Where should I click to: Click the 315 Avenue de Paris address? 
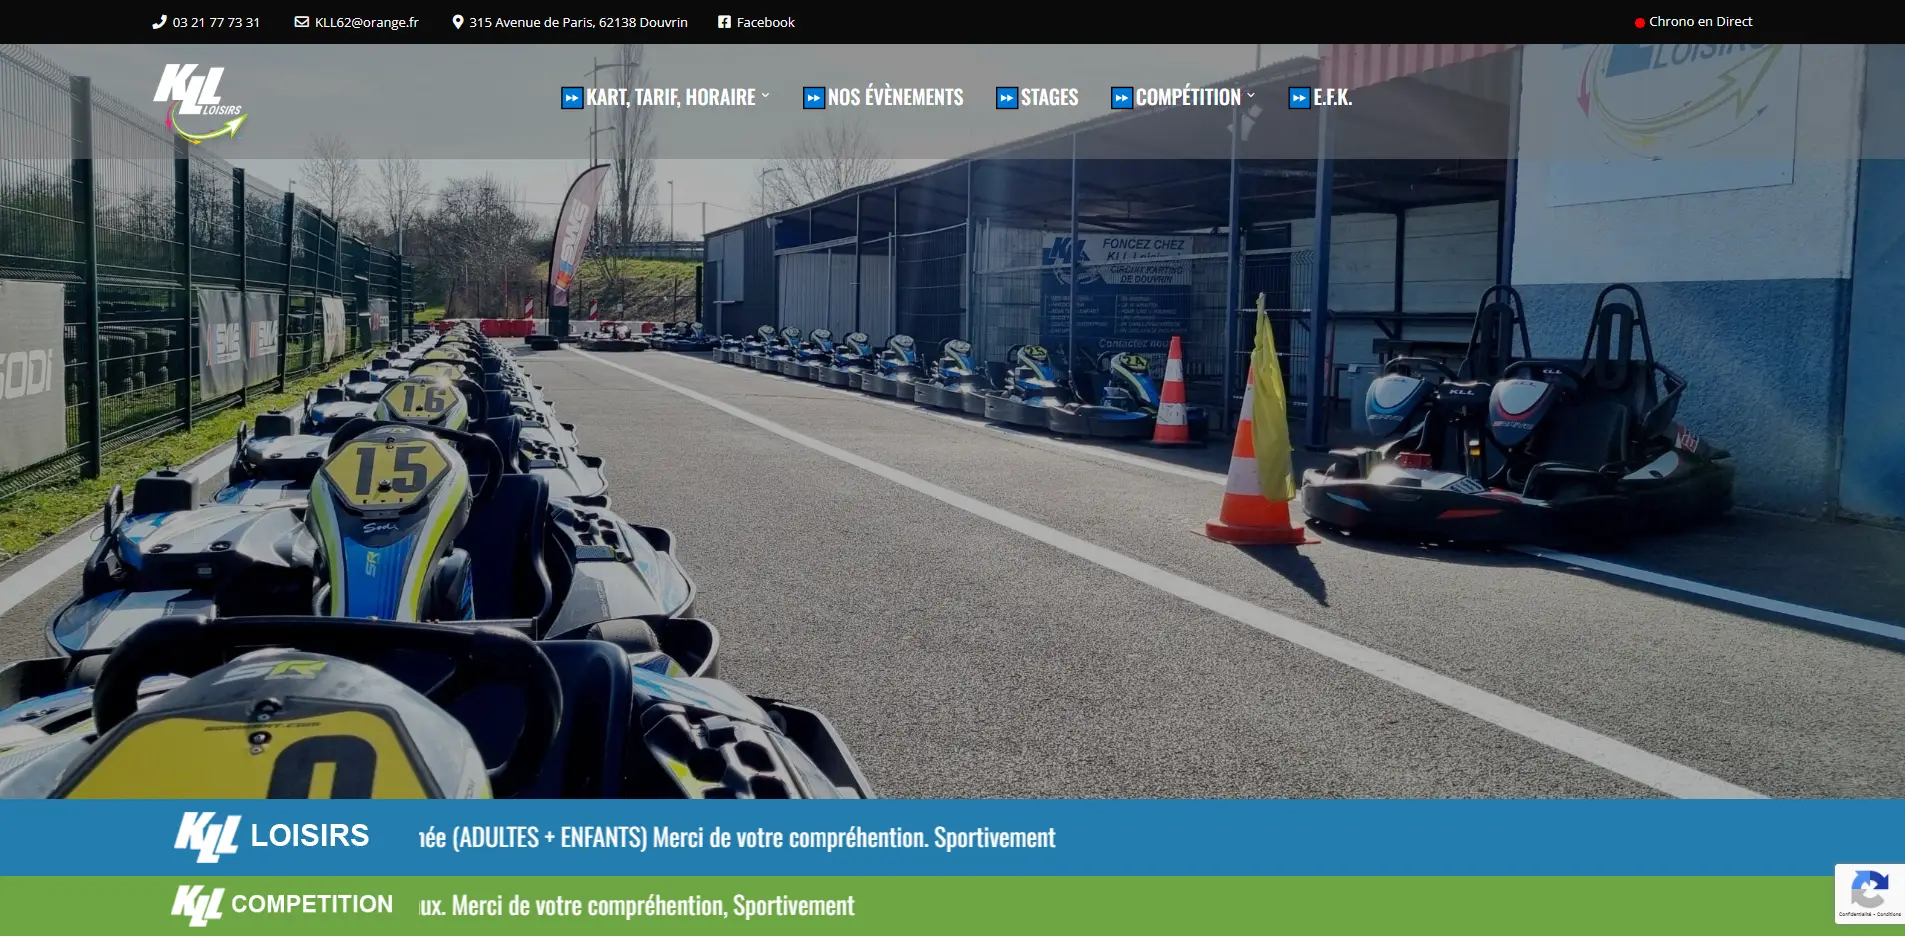578,22
